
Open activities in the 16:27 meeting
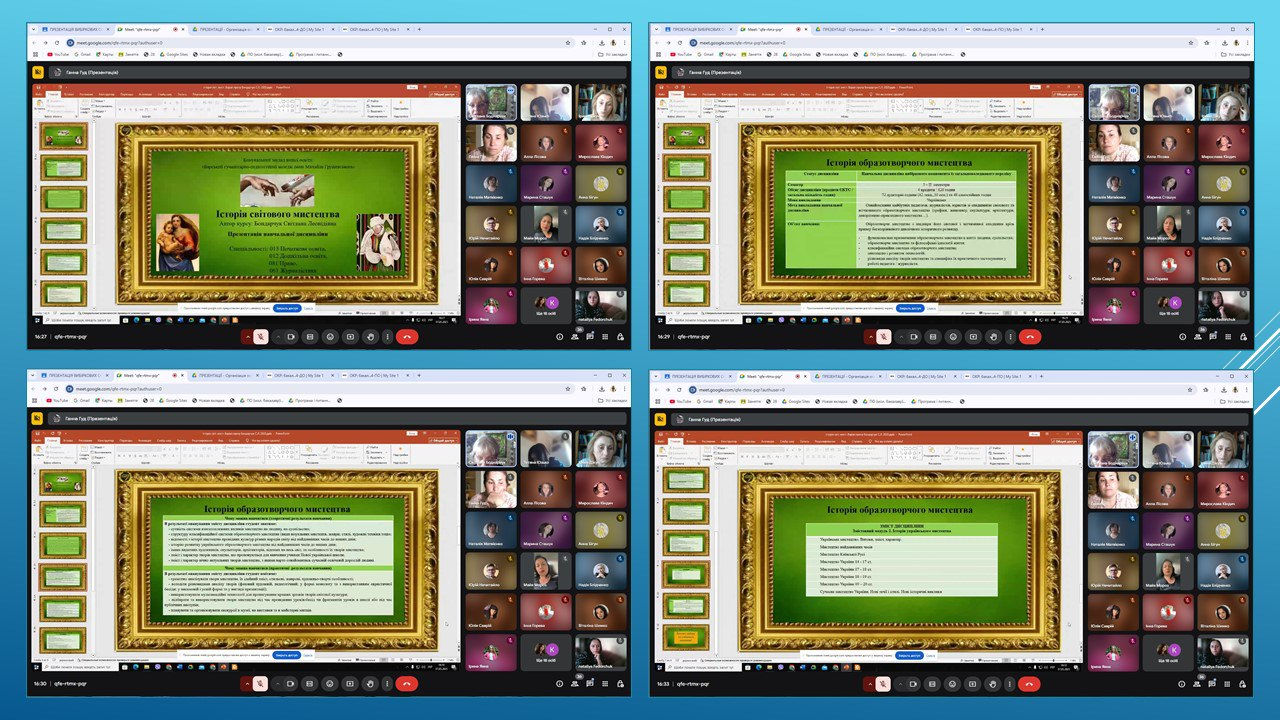(x=605, y=337)
